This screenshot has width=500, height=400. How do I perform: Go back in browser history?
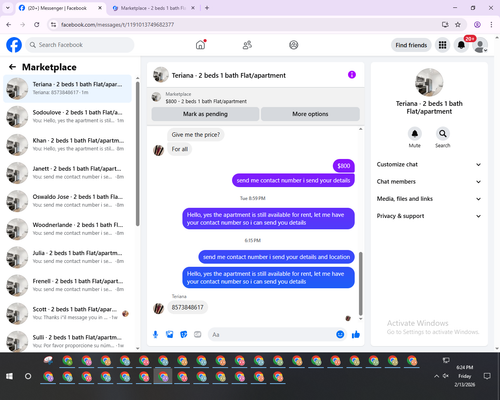[x=9, y=24]
